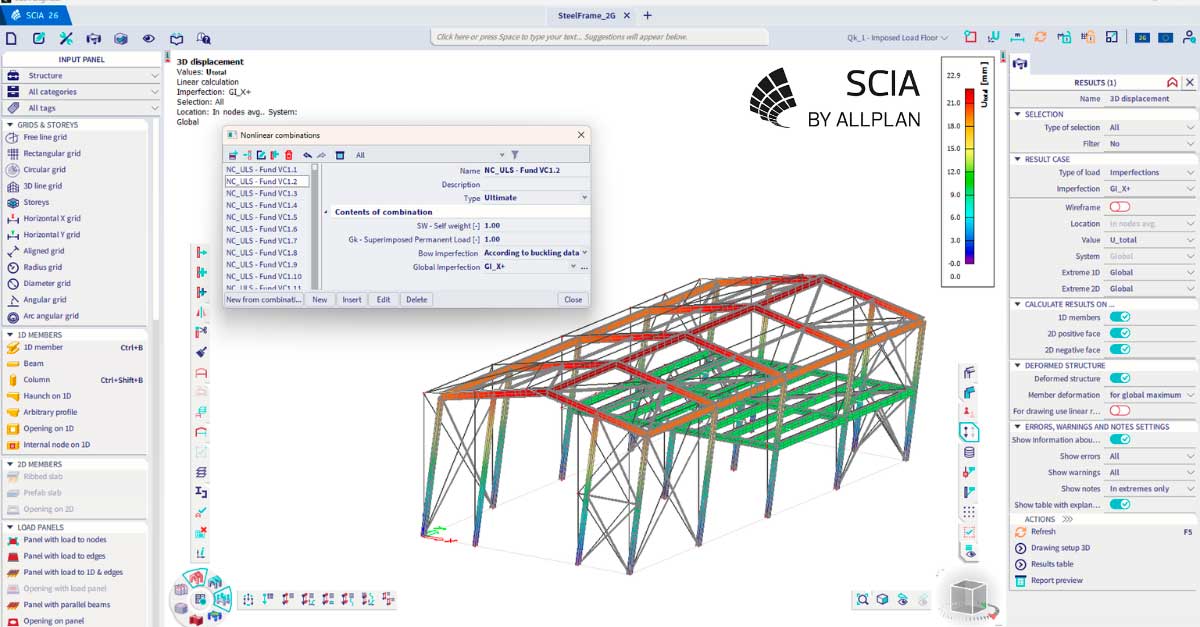
Task: Click the Delete button in the Nonlinear combinations dialog
Action: pyautogui.click(x=416, y=299)
